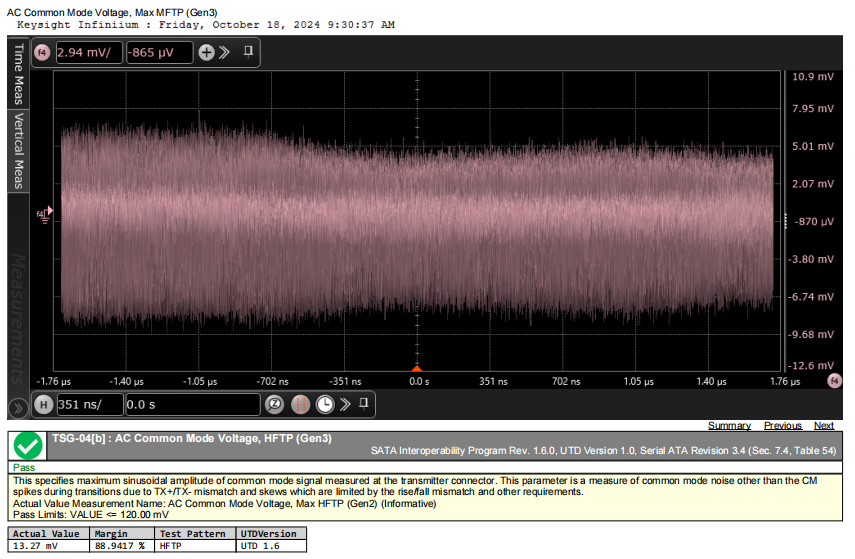Screen dimensions: 855x559
Task: Expand the sidebar with bottom-left chevron
Action: [17, 408]
